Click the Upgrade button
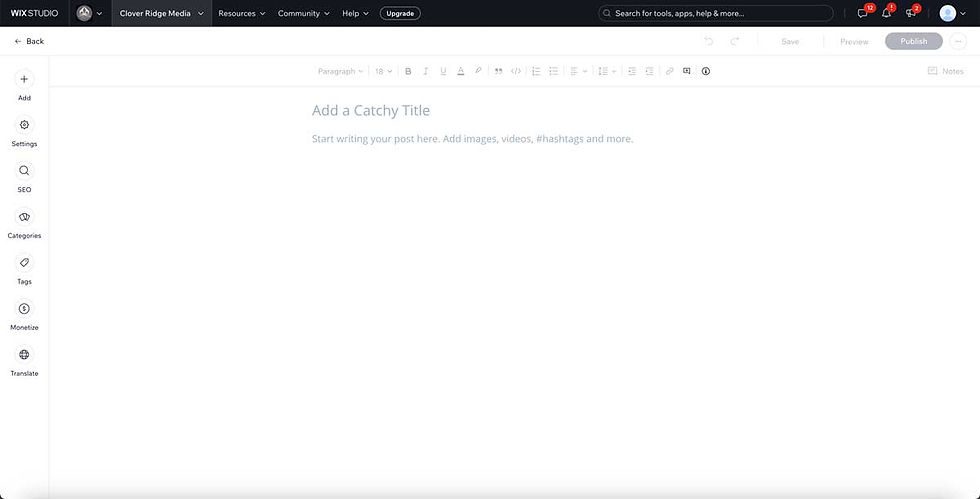The image size is (980, 499). tap(400, 13)
